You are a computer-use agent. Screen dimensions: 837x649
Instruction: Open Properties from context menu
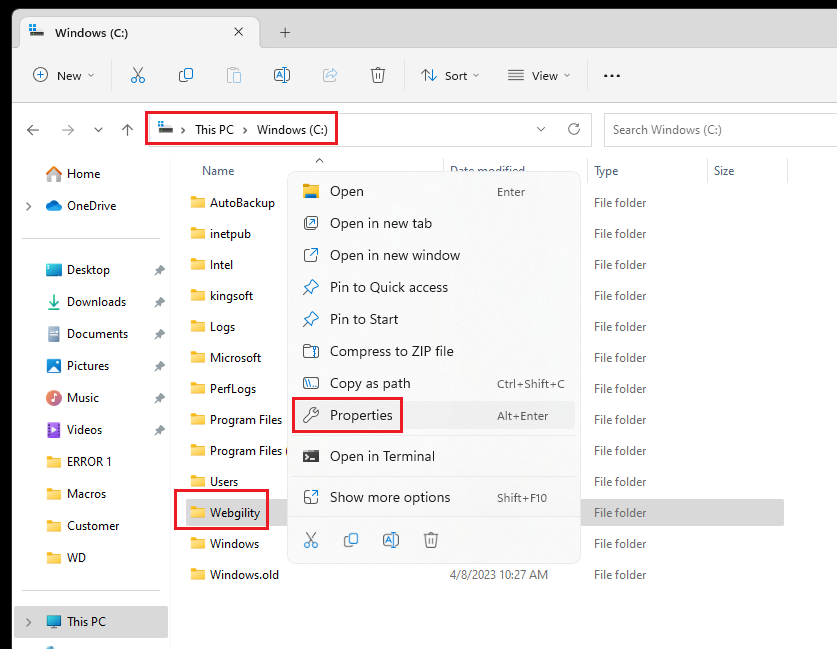(433, 415)
